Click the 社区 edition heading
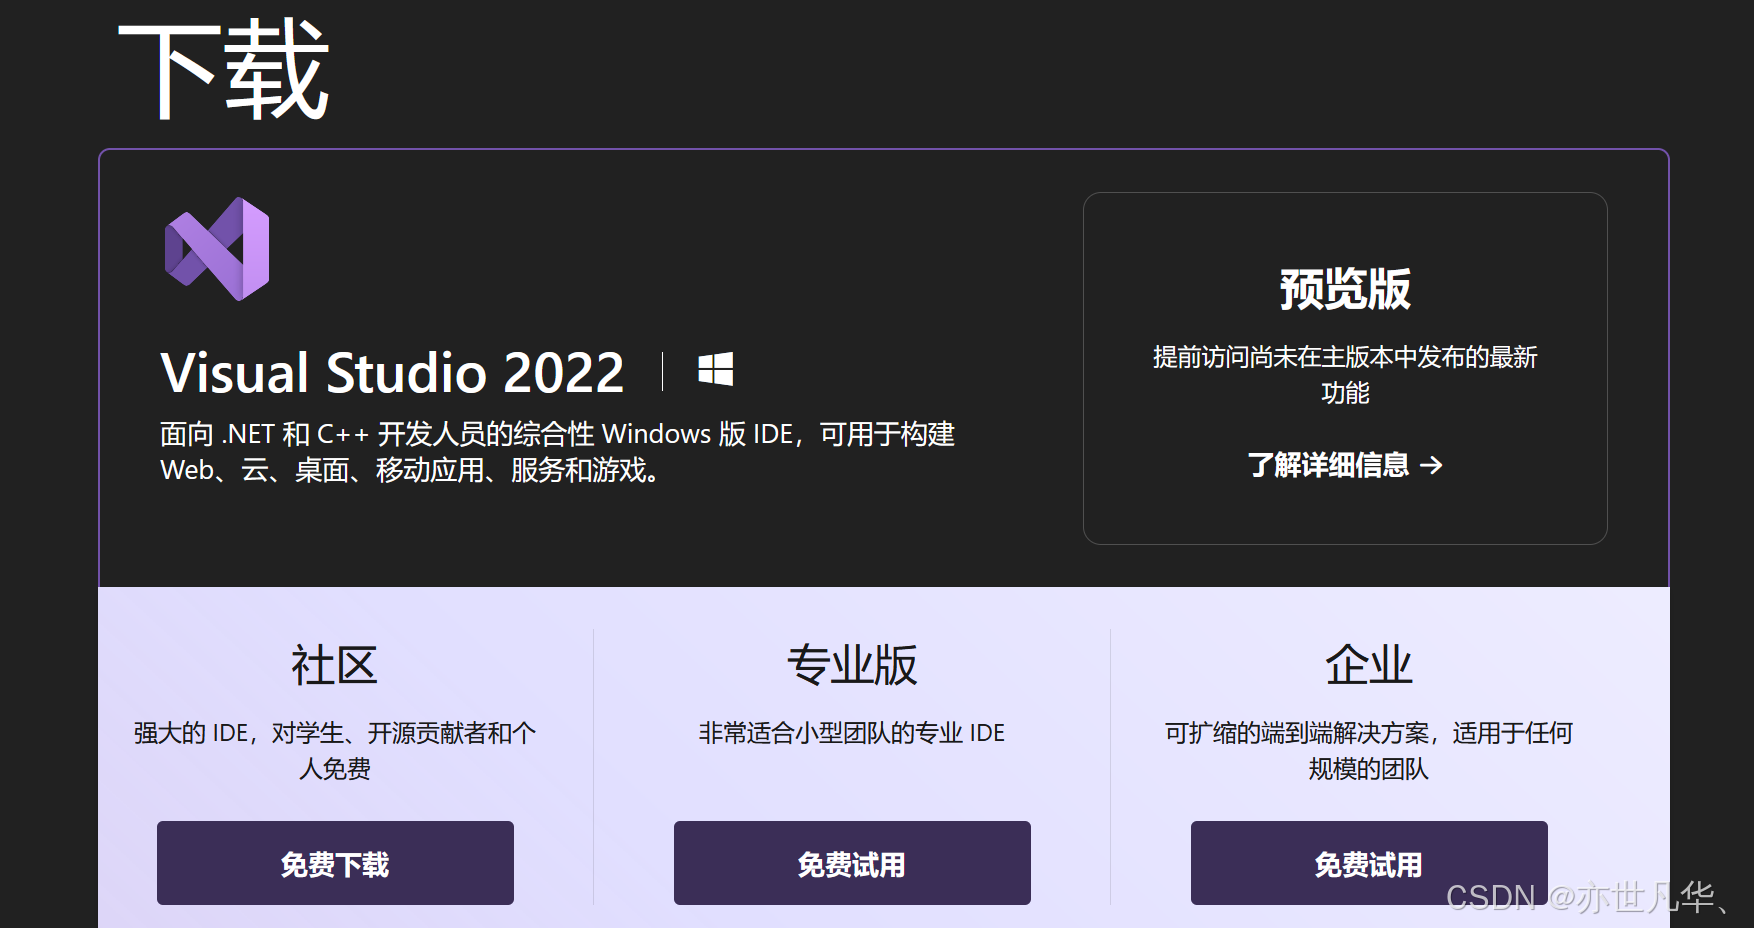The image size is (1754, 928). point(334,665)
